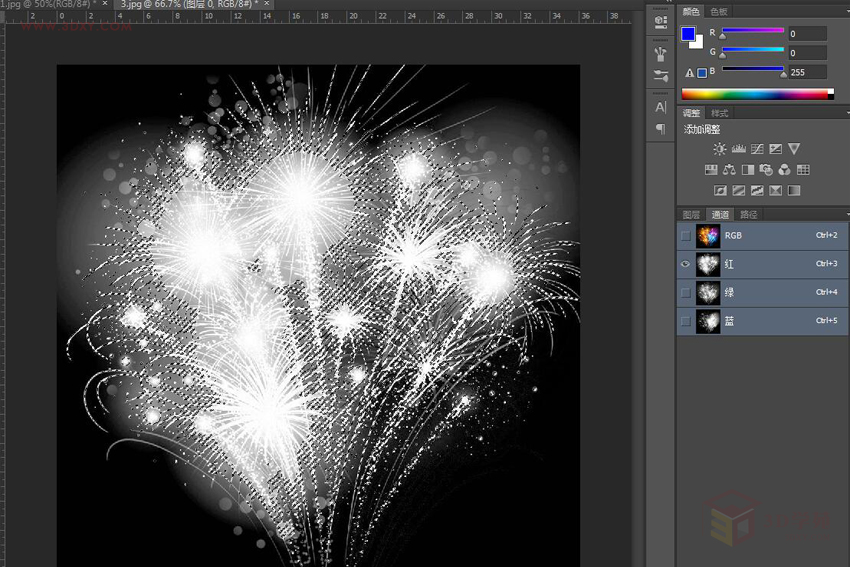Image resolution: width=850 pixels, height=567 pixels.
Task: Close the 1.jpg document tab
Action: tap(105, 3)
